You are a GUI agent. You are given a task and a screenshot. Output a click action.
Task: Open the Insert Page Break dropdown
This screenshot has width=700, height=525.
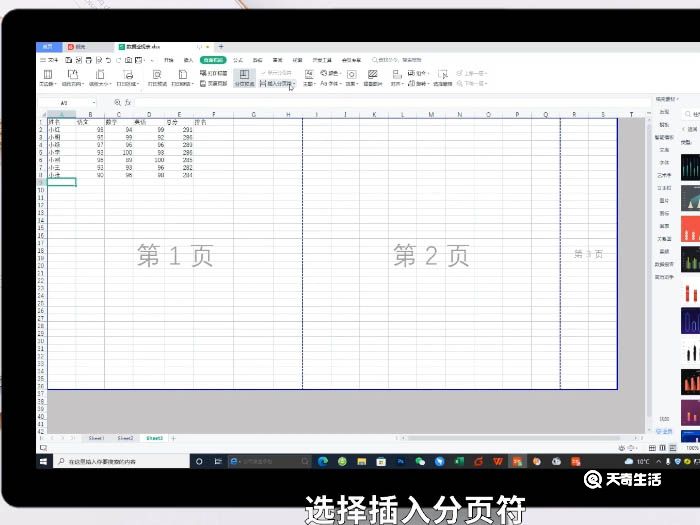click(277, 83)
